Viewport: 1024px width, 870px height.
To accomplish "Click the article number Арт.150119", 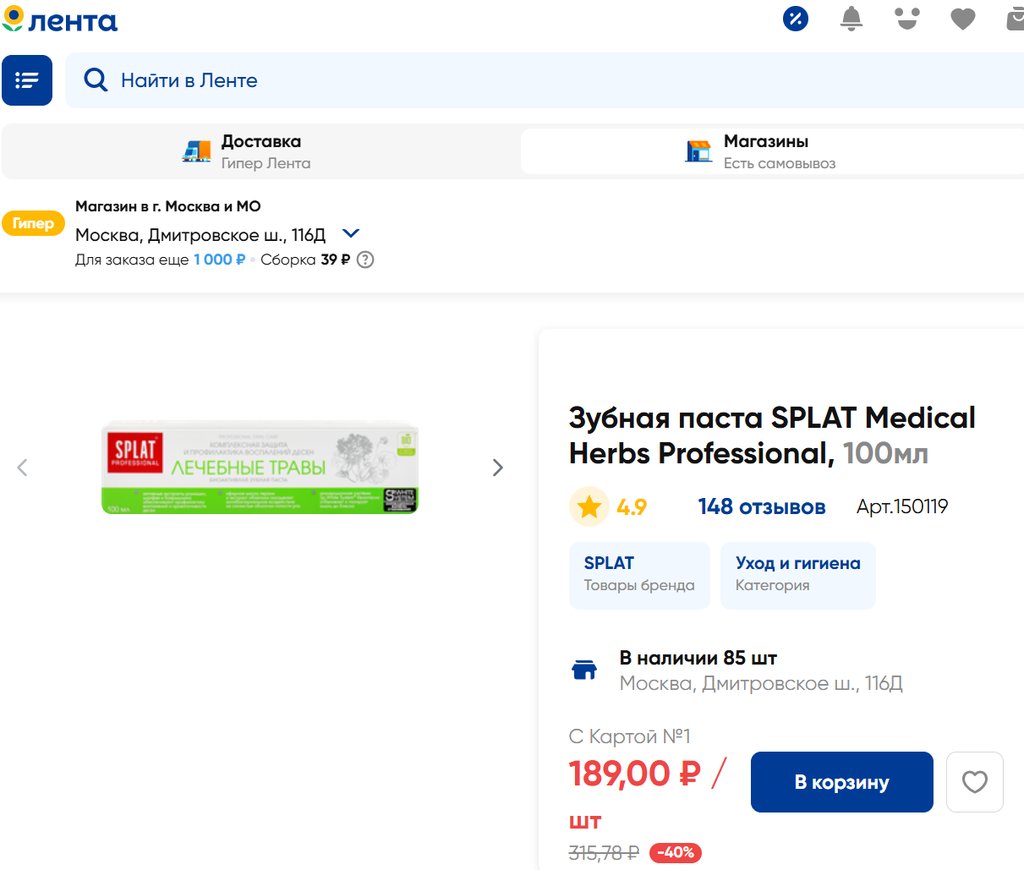I will [x=902, y=507].
